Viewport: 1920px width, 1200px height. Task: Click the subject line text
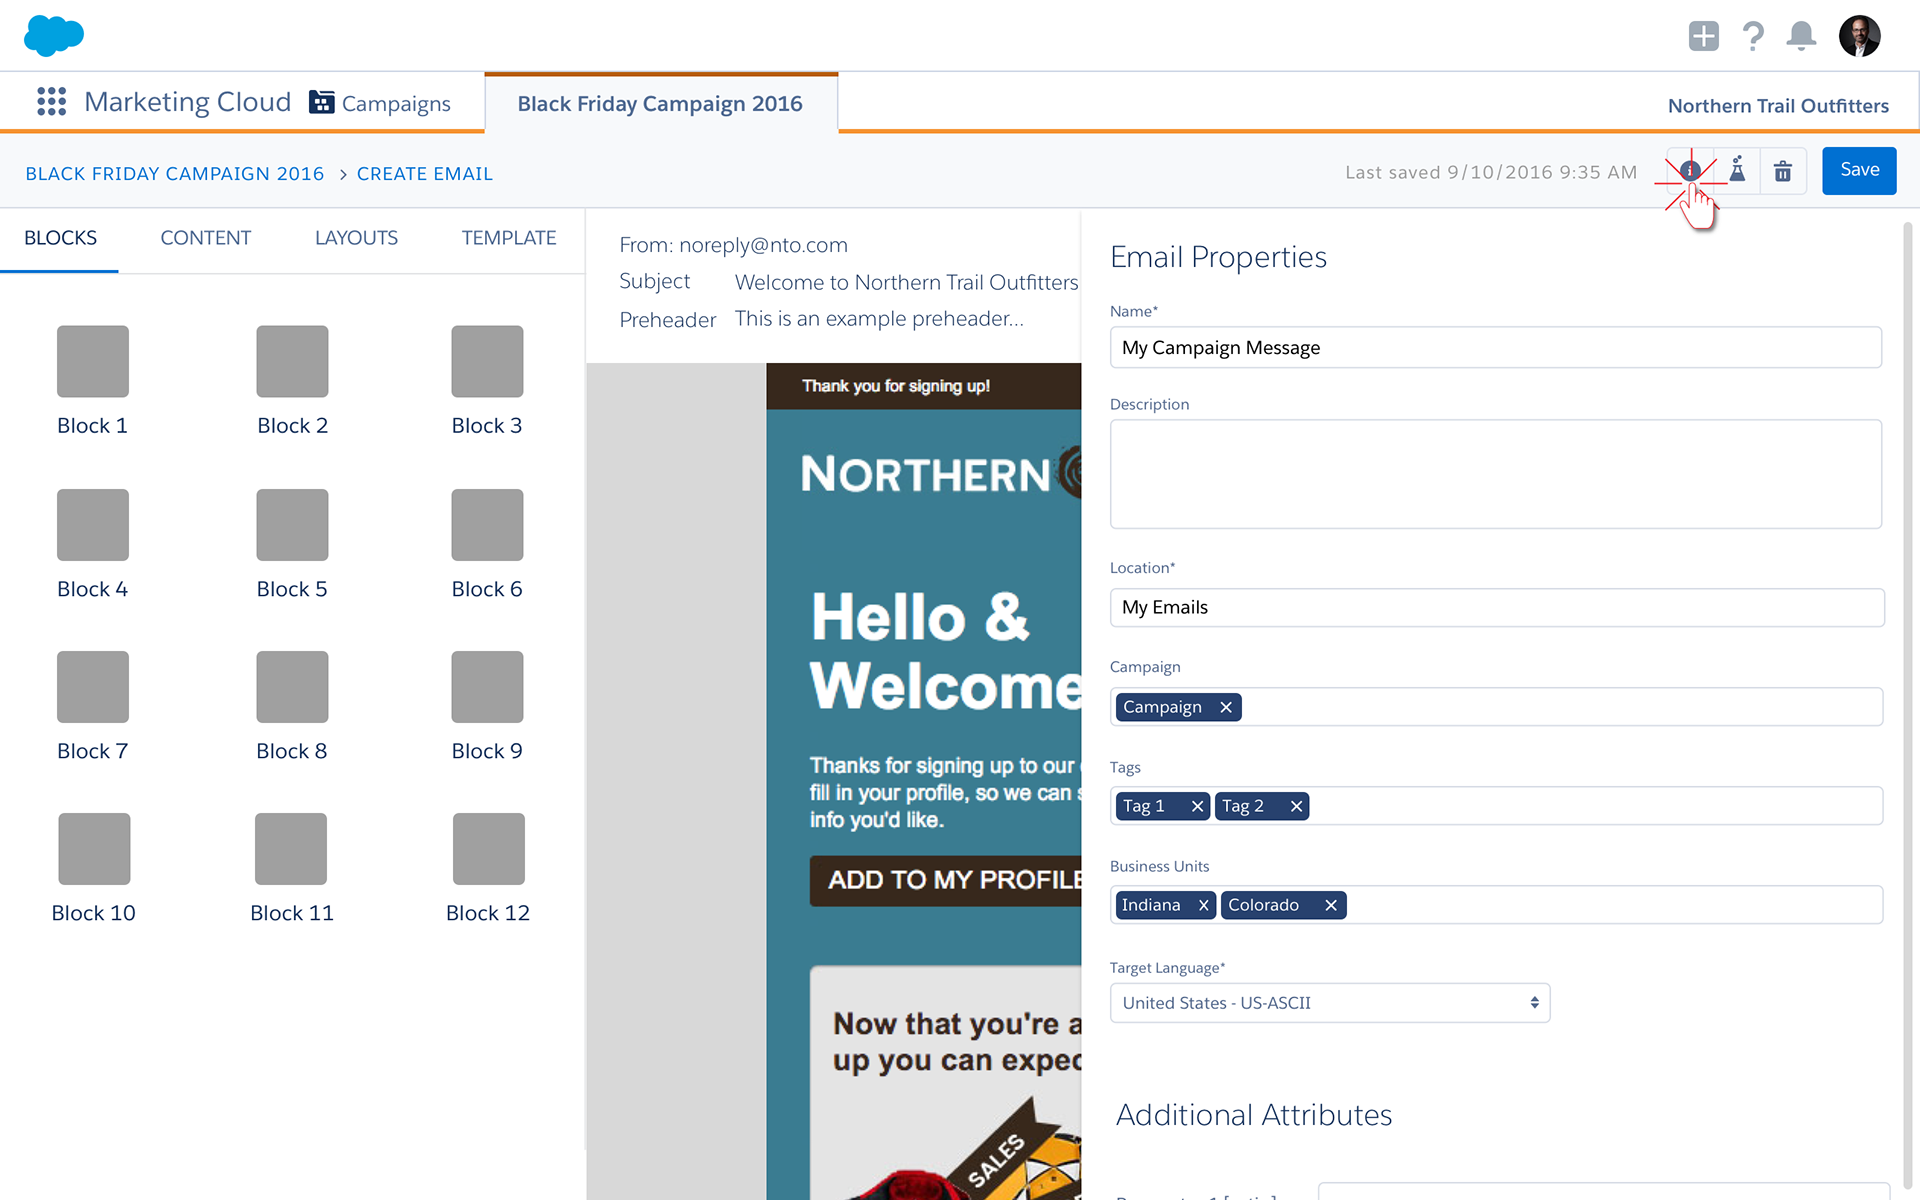[x=906, y=282]
